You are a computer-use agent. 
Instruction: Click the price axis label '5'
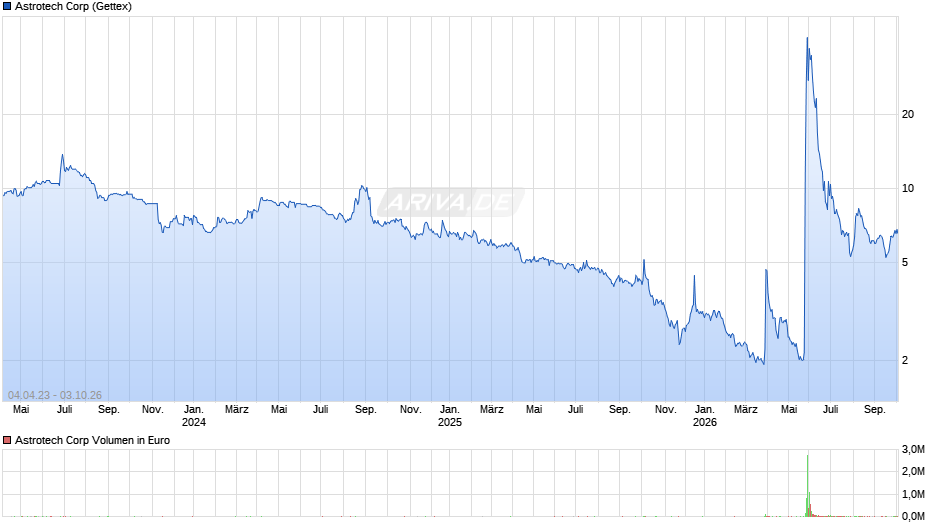905,263
